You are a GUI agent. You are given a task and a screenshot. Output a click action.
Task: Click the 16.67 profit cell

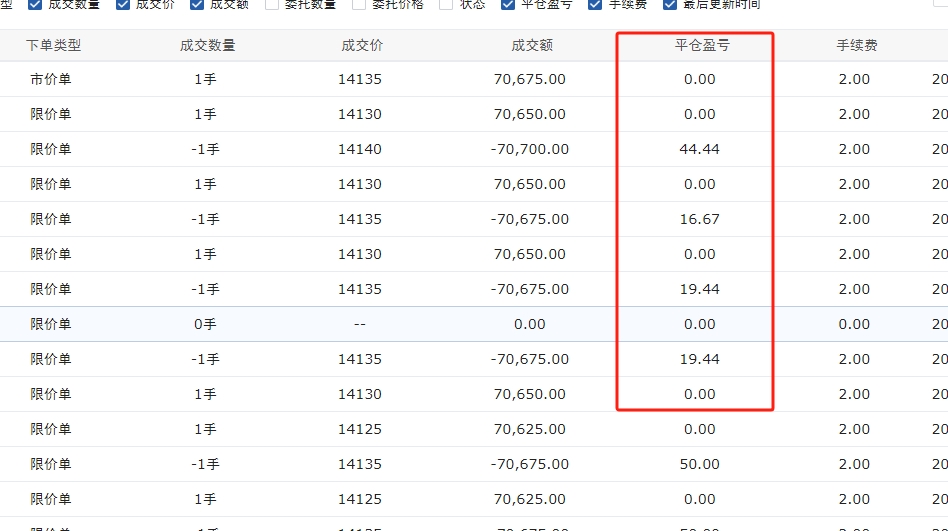pyautogui.click(x=700, y=220)
